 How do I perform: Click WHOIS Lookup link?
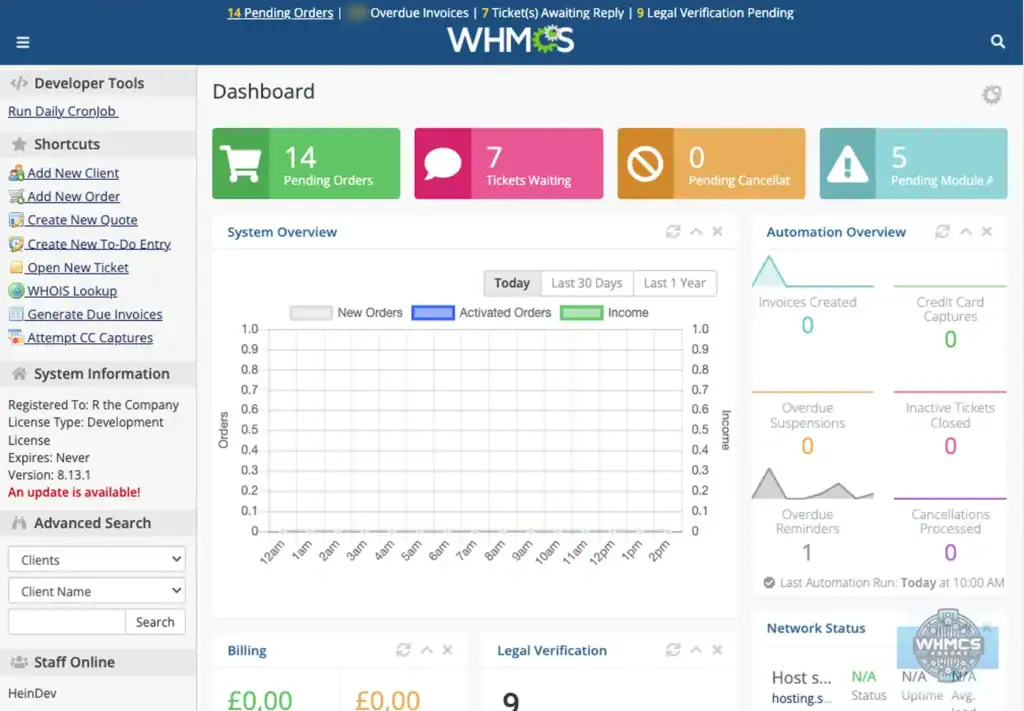(72, 291)
